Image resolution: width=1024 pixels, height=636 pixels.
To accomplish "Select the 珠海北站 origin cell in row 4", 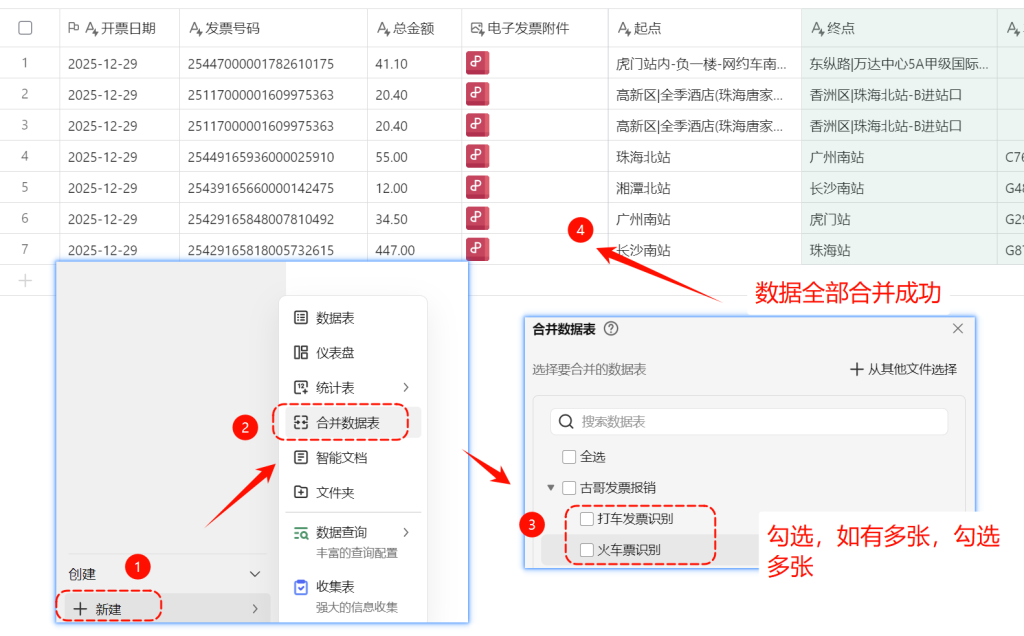I will (705, 157).
